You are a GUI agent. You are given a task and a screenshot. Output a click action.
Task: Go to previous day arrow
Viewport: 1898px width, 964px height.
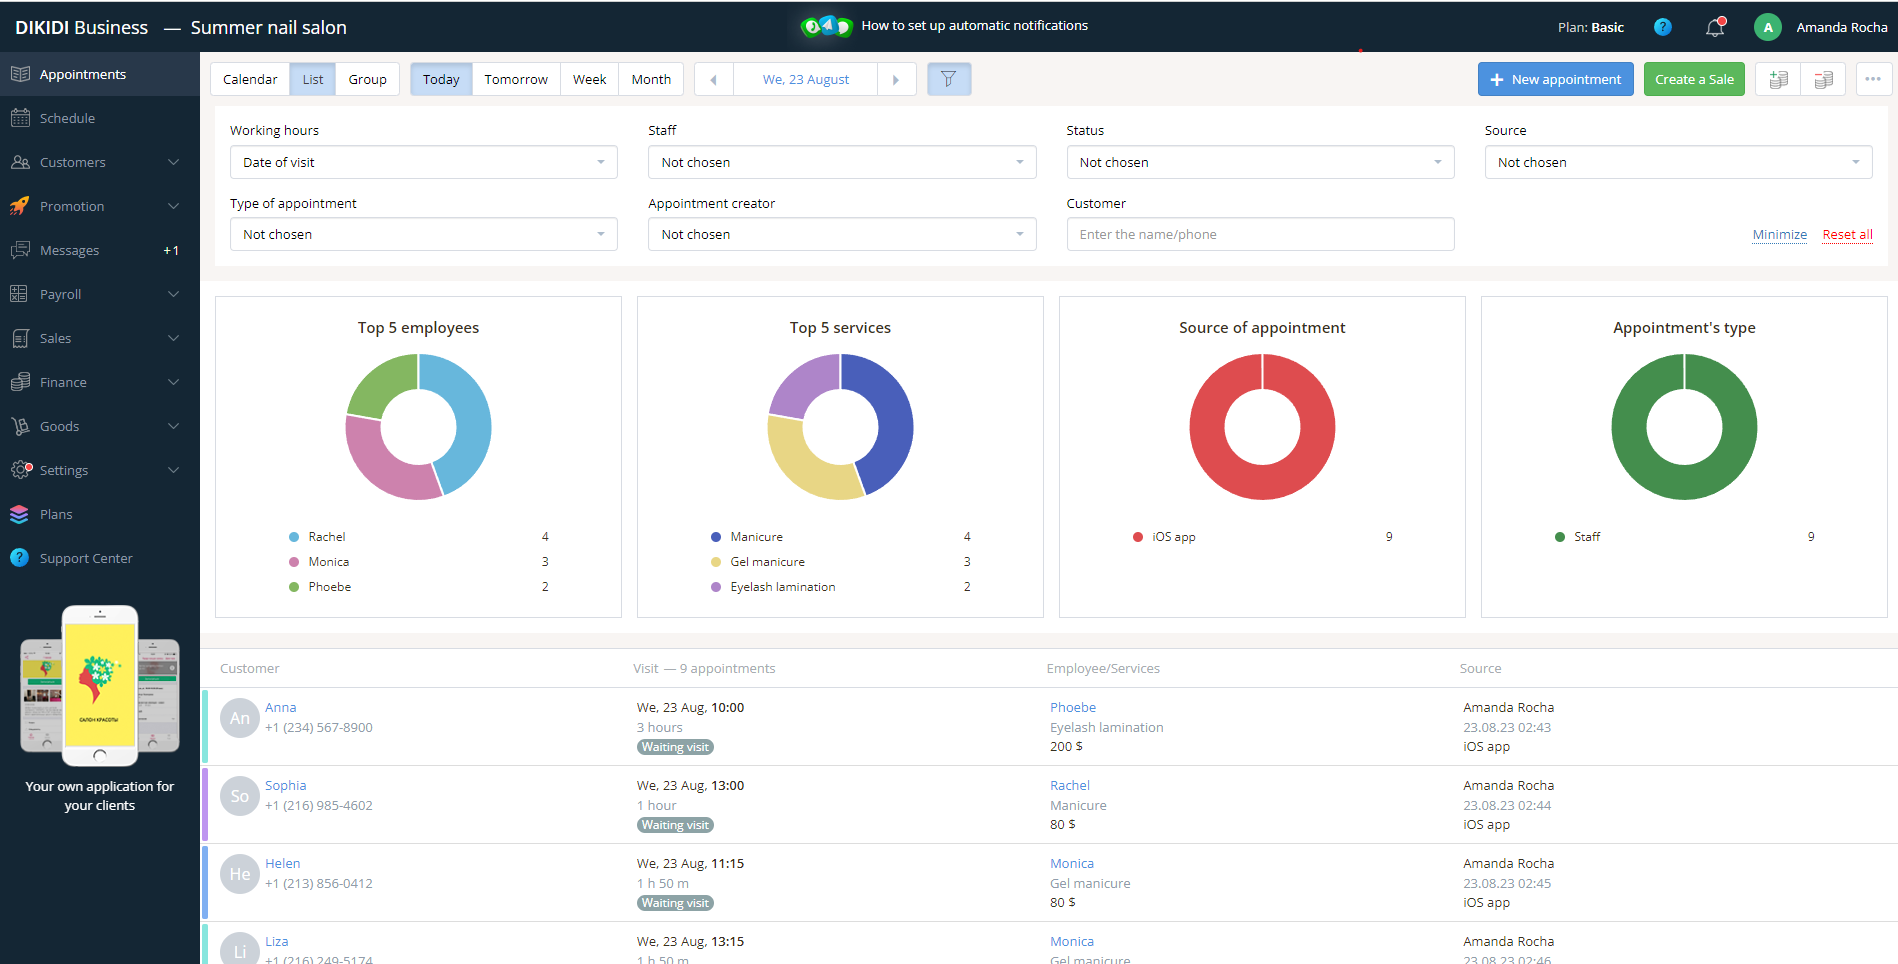point(713,79)
